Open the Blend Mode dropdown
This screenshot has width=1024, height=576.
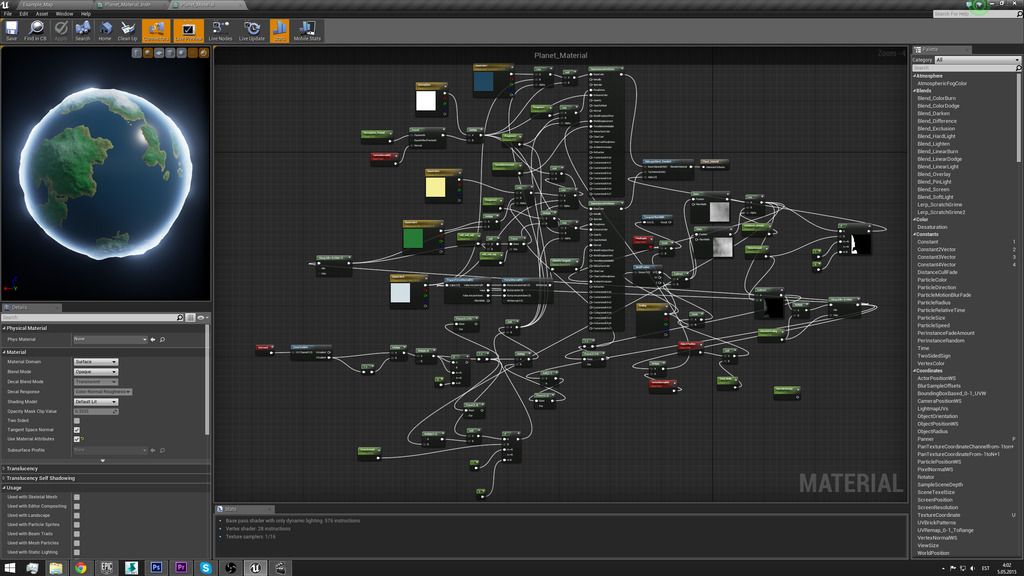[x=95, y=371]
